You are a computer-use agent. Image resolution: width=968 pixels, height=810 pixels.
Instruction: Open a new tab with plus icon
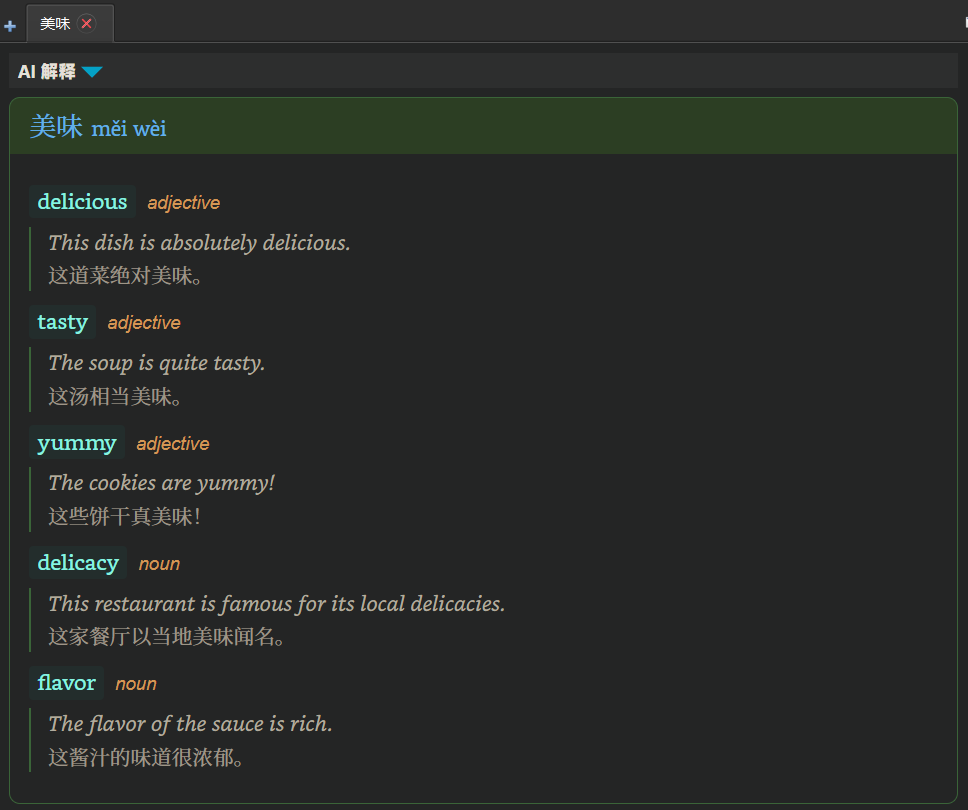[10, 26]
